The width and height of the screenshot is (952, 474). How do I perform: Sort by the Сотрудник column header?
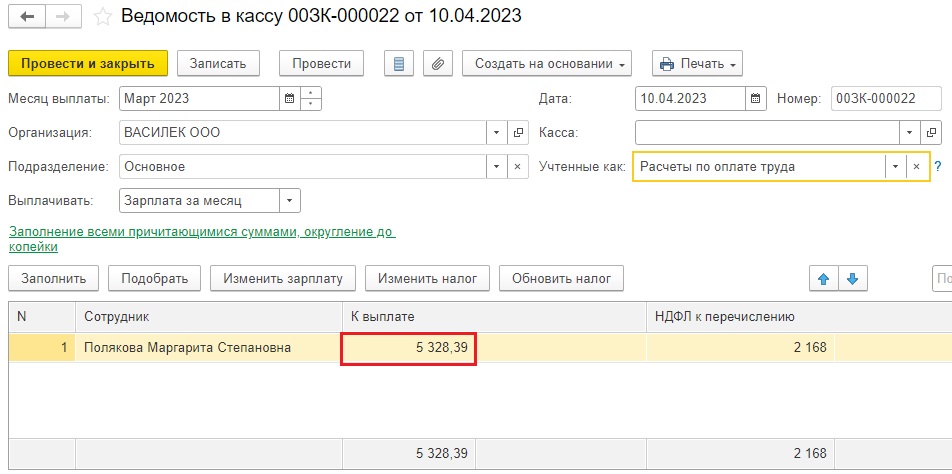tap(209, 317)
